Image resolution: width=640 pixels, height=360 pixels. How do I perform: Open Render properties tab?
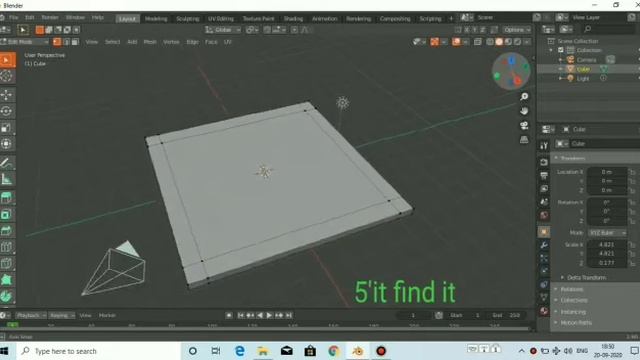pos(544,162)
